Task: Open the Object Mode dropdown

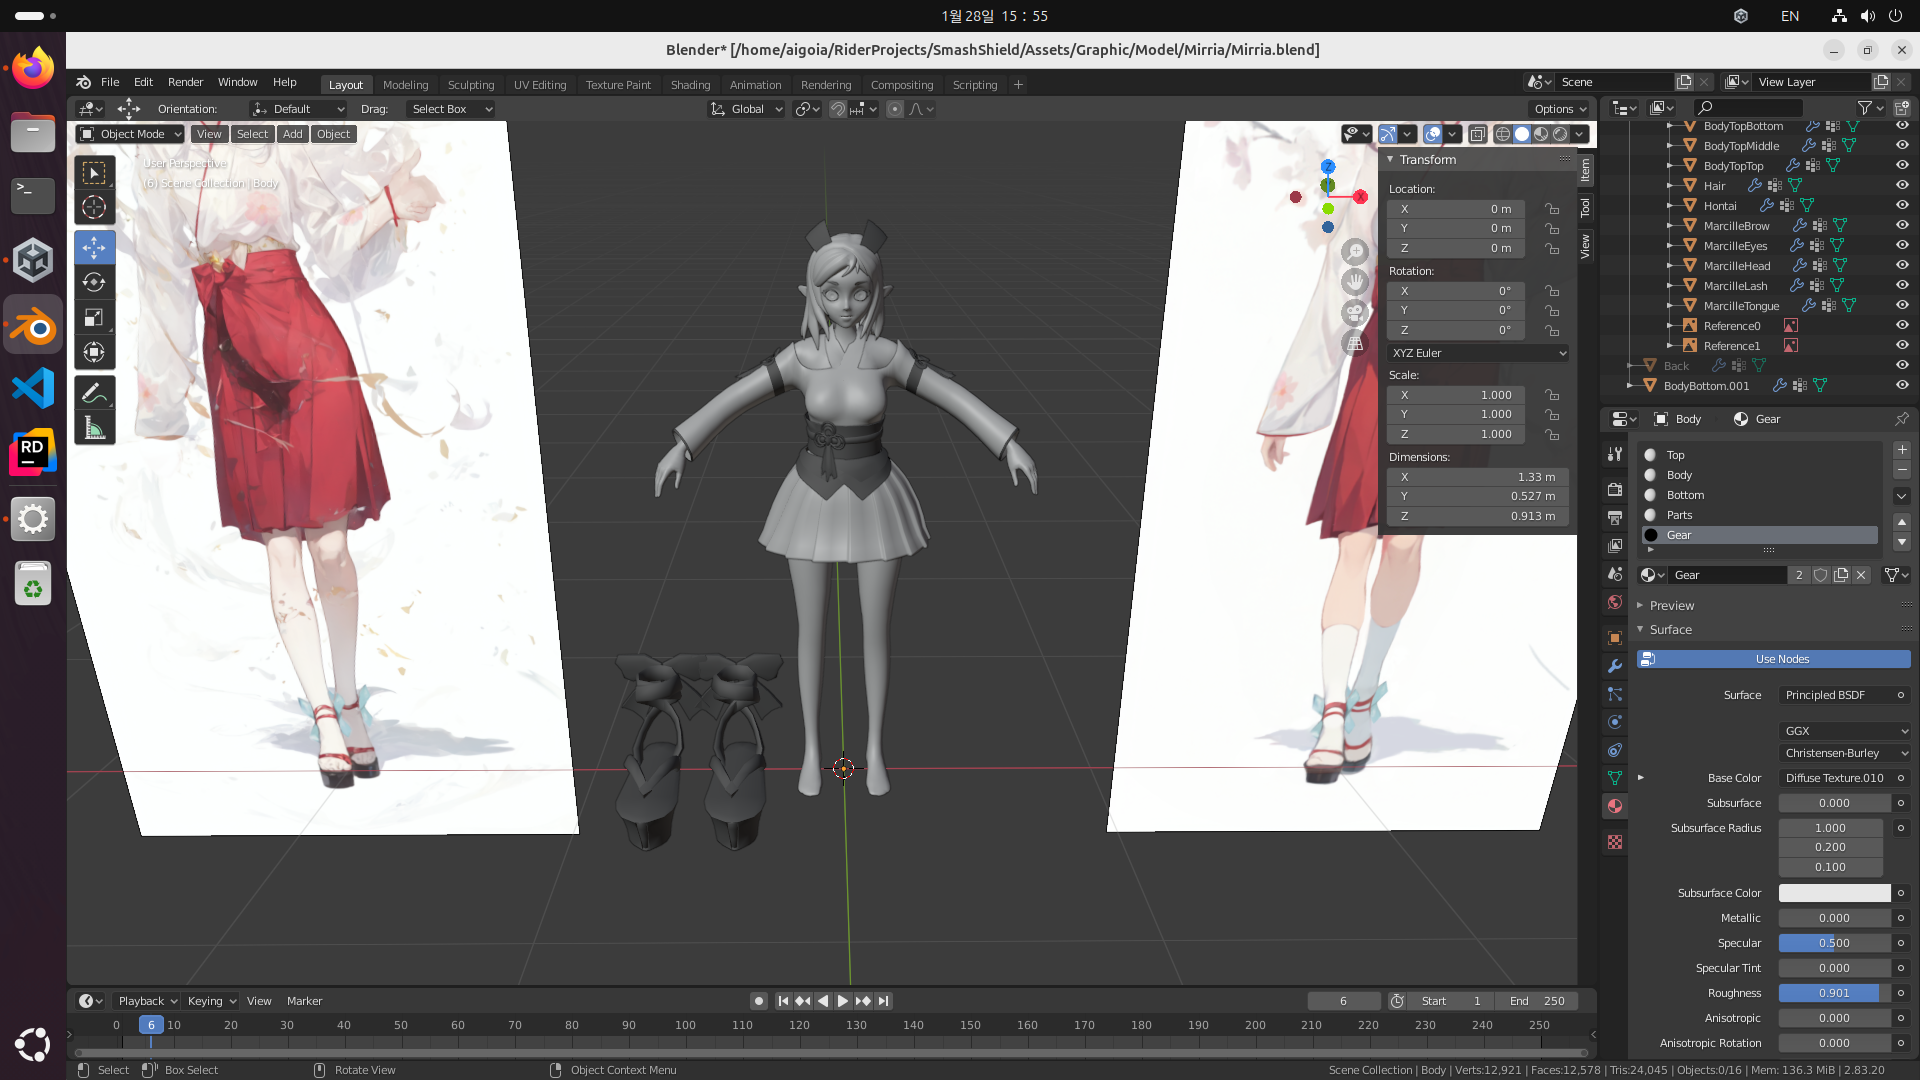Action: [130, 134]
